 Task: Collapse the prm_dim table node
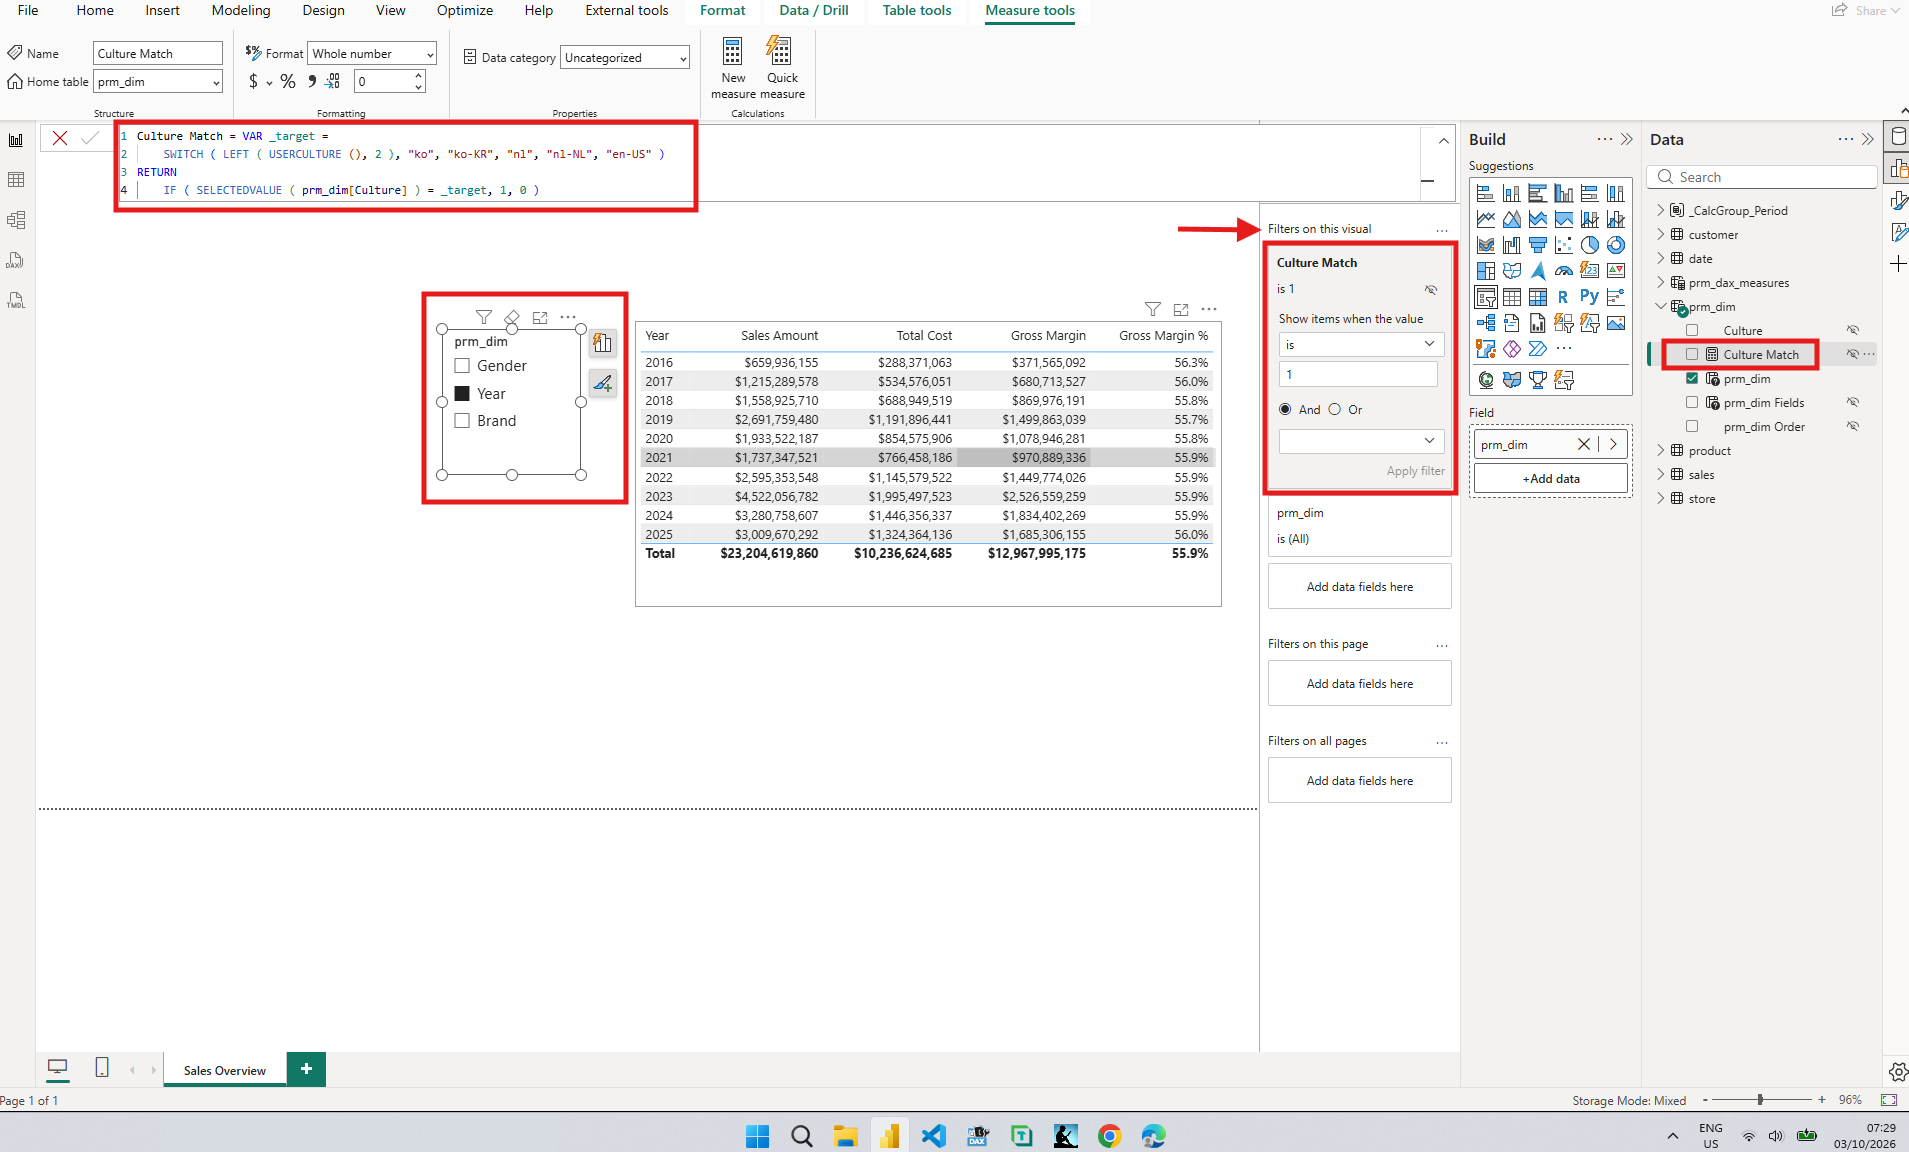tap(1661, 306)
